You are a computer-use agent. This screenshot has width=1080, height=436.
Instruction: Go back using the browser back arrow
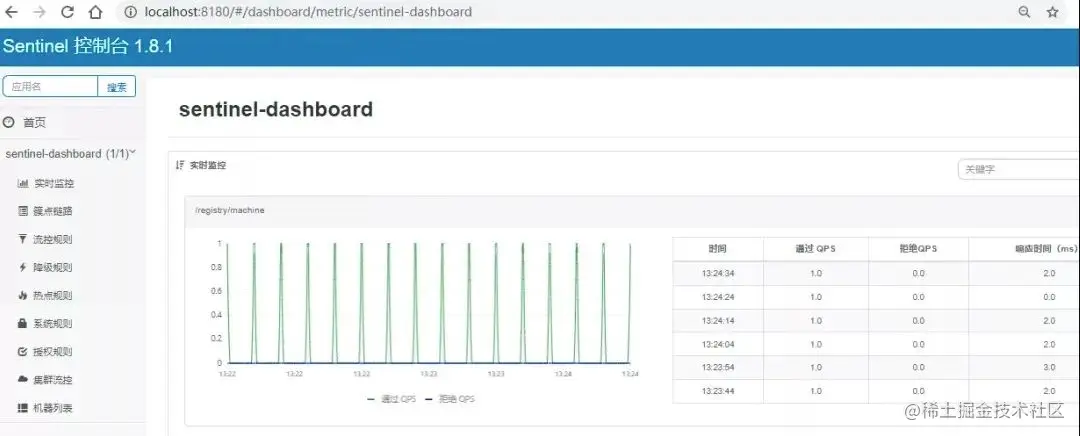[x=12, y=12]
